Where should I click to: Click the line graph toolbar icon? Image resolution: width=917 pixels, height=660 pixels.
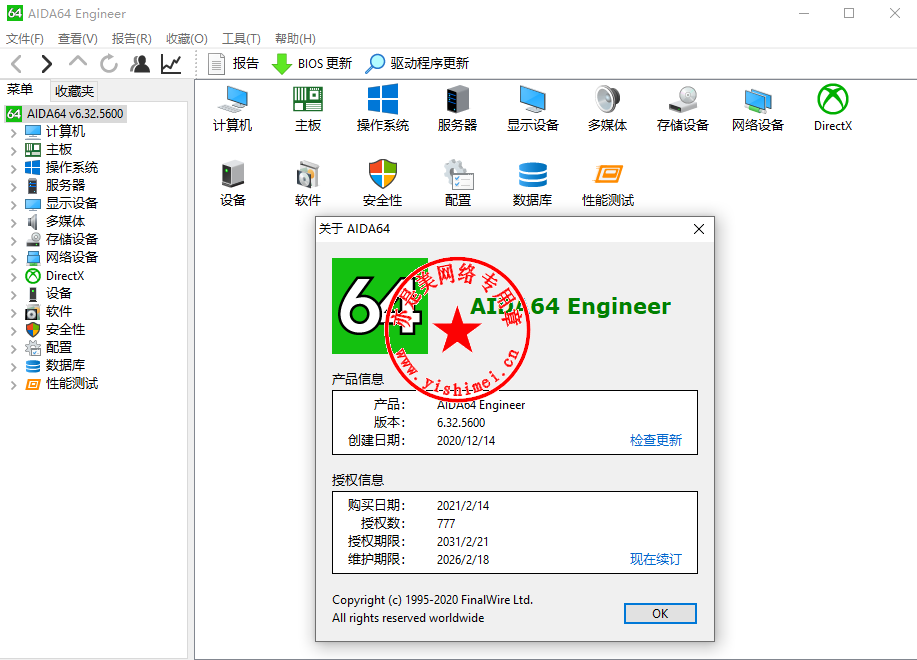(x=171, y=63)
